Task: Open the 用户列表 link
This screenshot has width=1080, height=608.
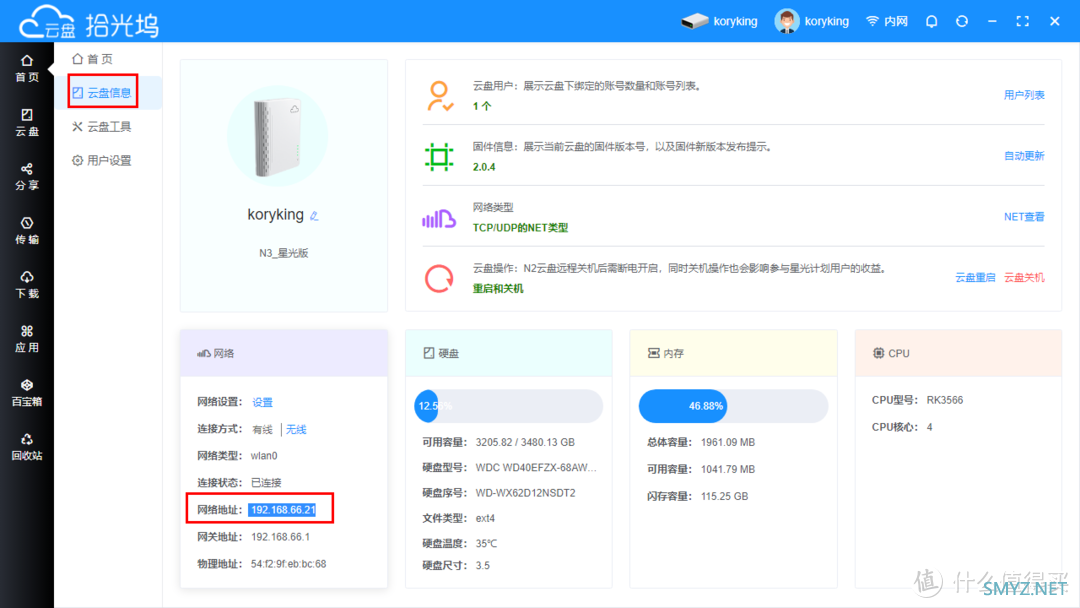Action: pos(1024,95)
